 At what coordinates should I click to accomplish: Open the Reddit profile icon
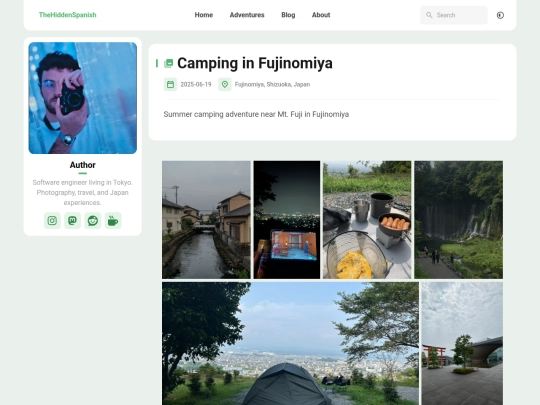tap(93, 220)
